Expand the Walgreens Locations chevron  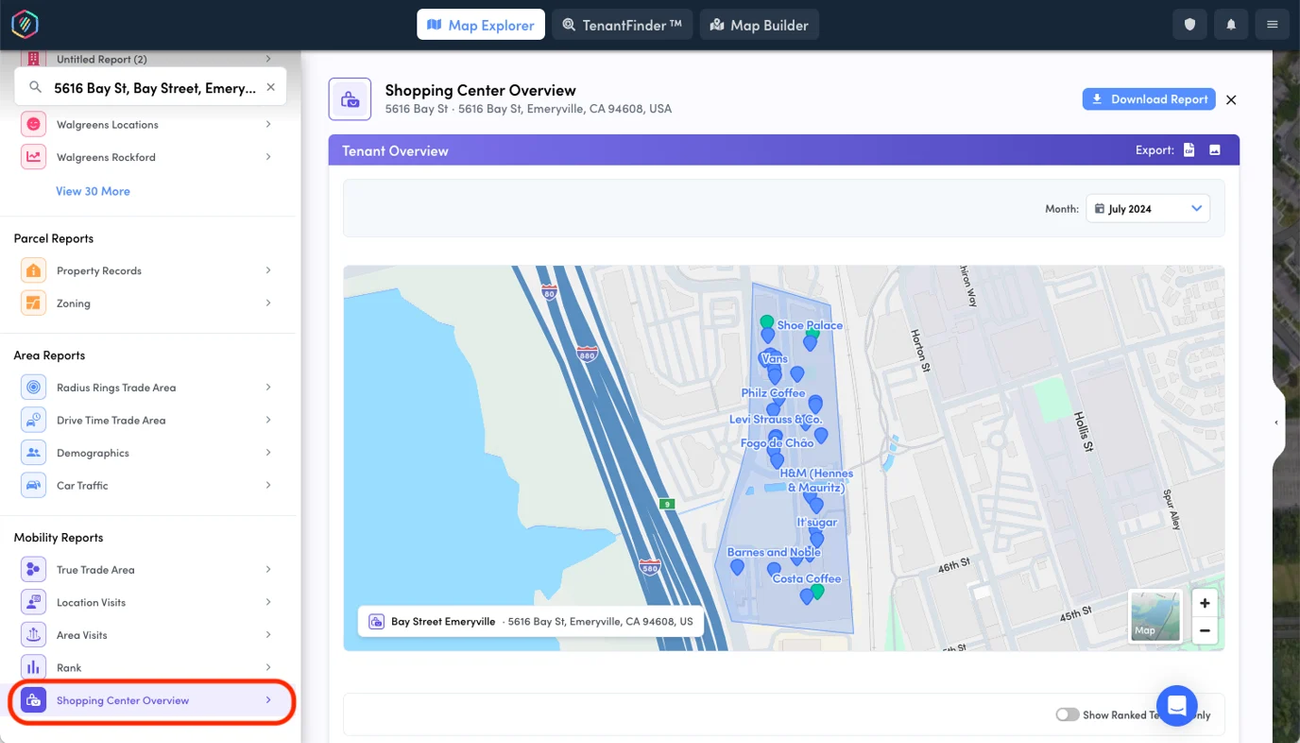point(268,125)
